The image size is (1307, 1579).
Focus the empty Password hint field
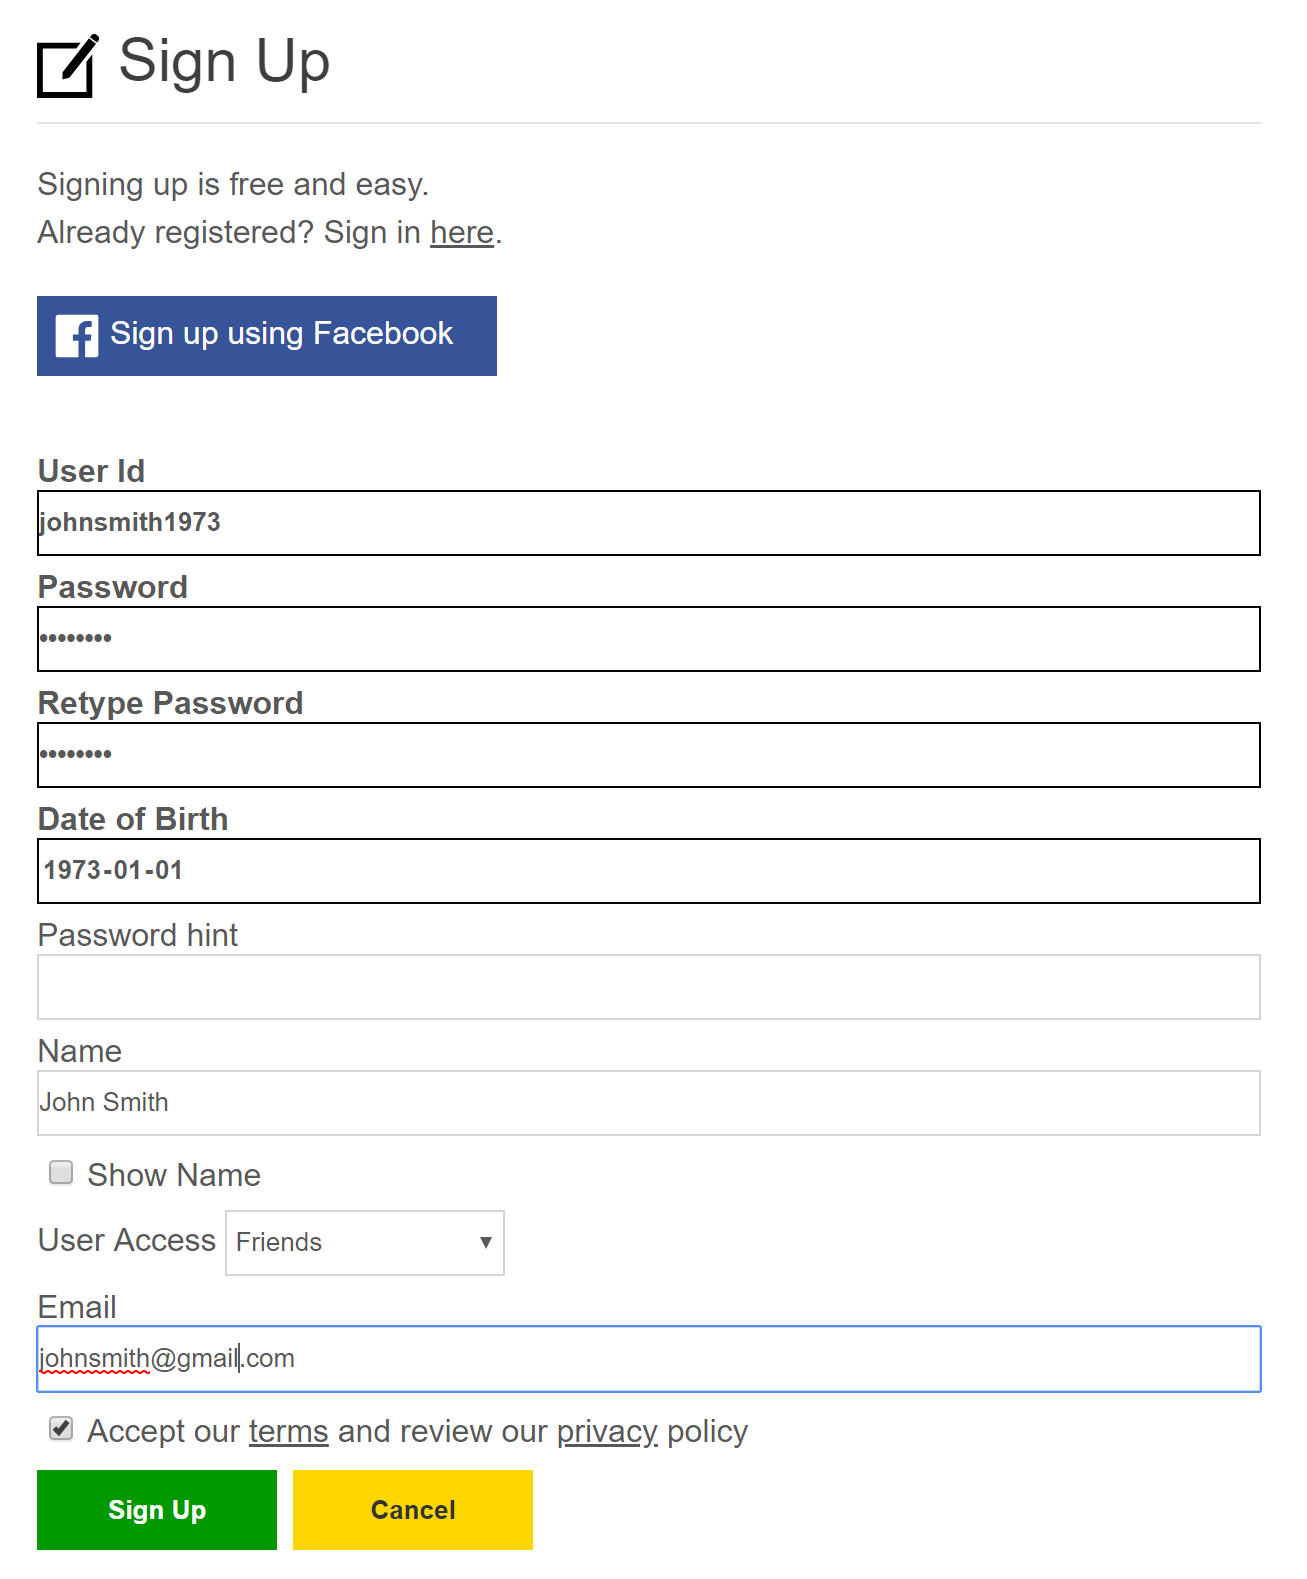click(x=649, y=987)
